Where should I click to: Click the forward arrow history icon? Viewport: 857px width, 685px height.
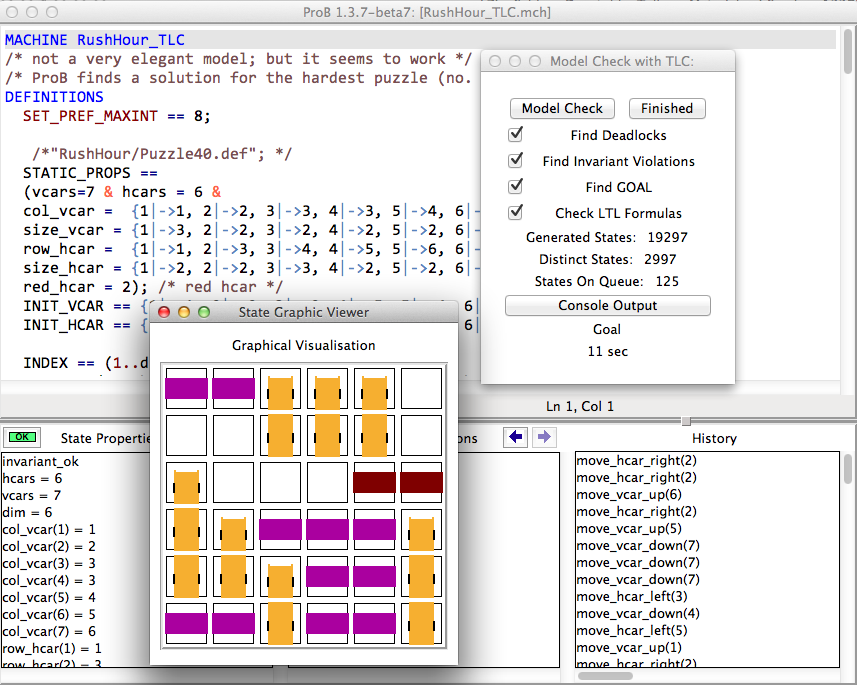click(543, 437)
